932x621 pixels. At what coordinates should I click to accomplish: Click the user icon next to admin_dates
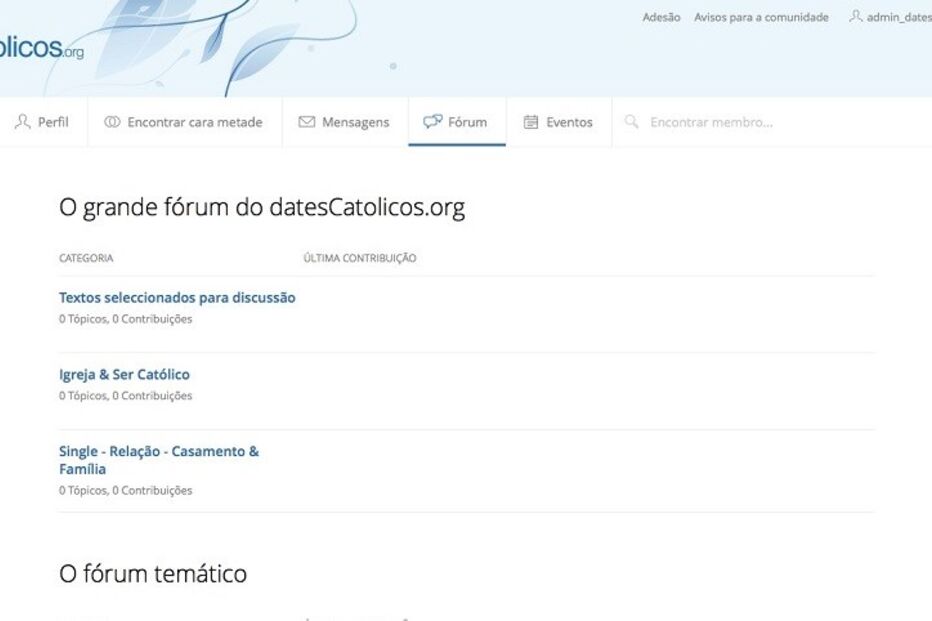(x=856, y=16)
